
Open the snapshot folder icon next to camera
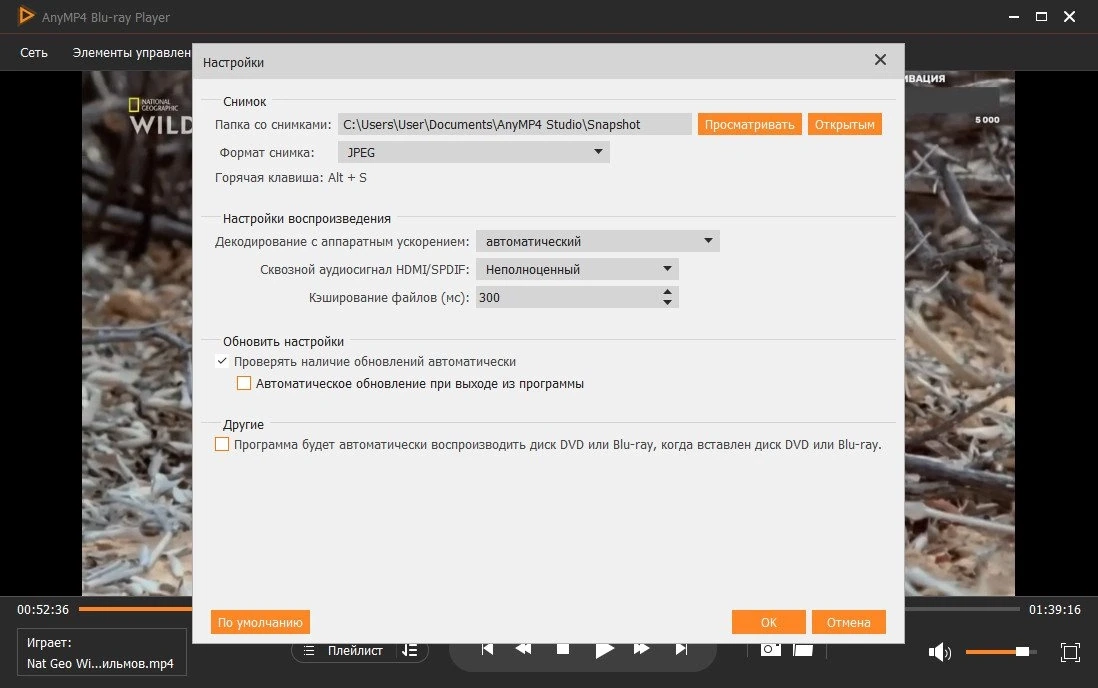pos(803,650)
